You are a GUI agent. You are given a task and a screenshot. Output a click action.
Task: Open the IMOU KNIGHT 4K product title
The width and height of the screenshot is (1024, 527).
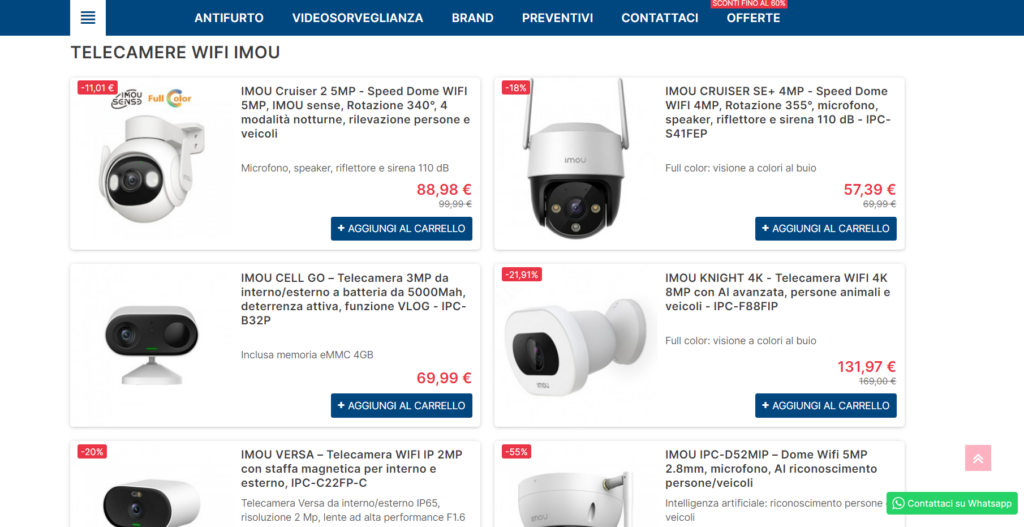coord(777,292)
